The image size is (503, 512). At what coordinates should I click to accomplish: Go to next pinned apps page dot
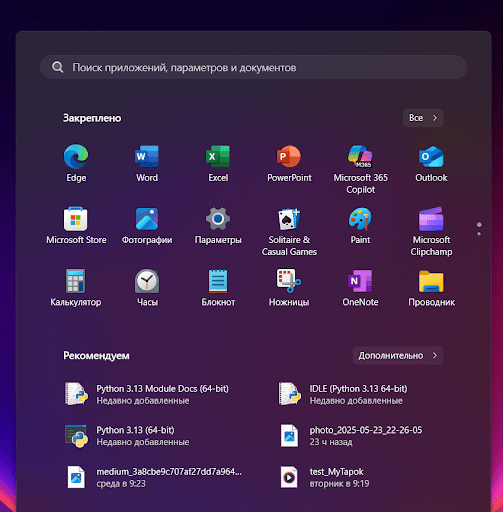479,234
